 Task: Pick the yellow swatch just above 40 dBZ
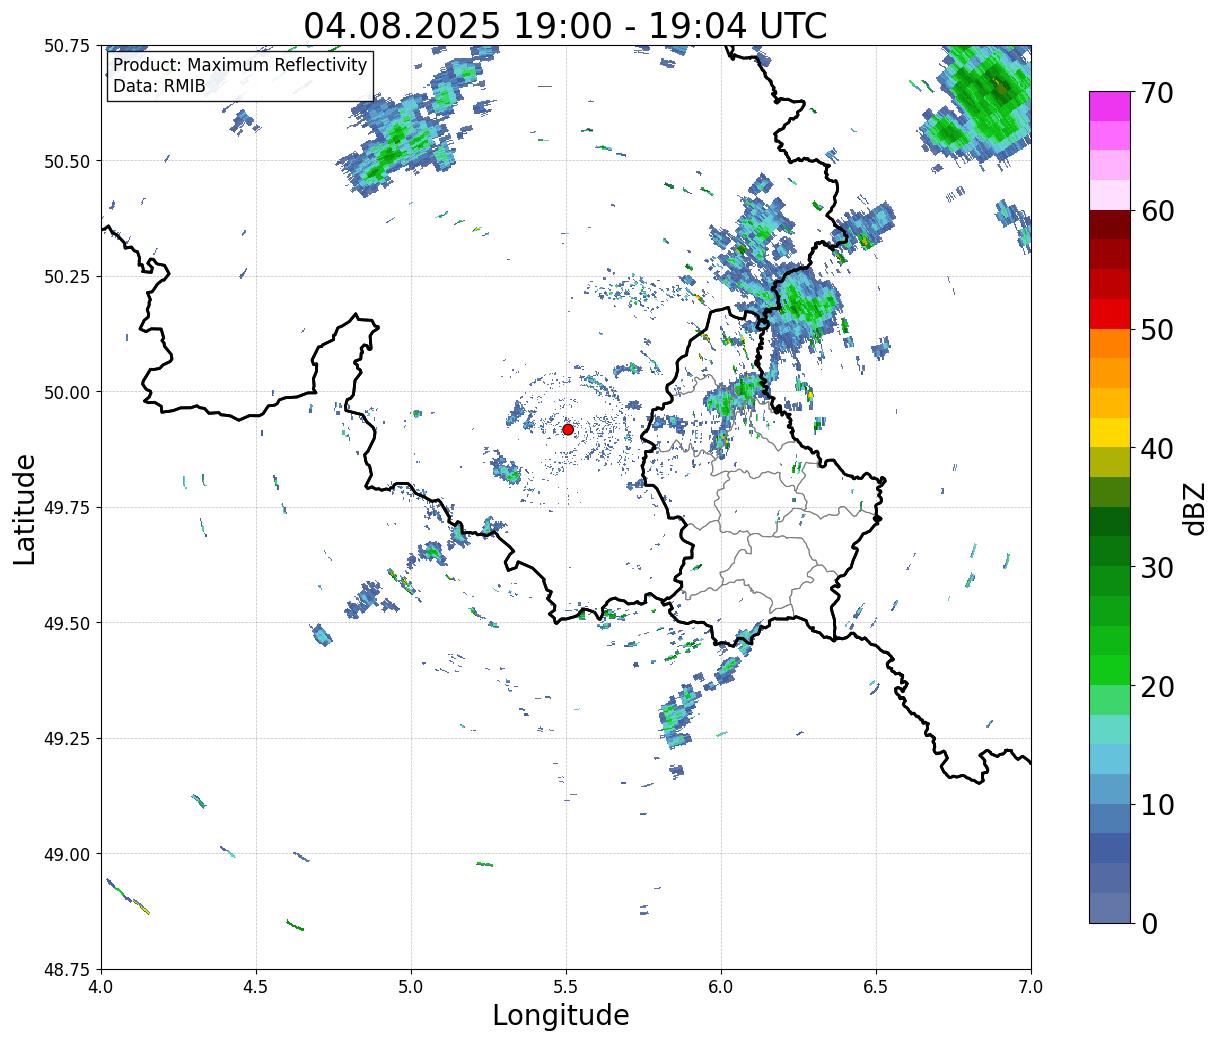[1110, 433]
